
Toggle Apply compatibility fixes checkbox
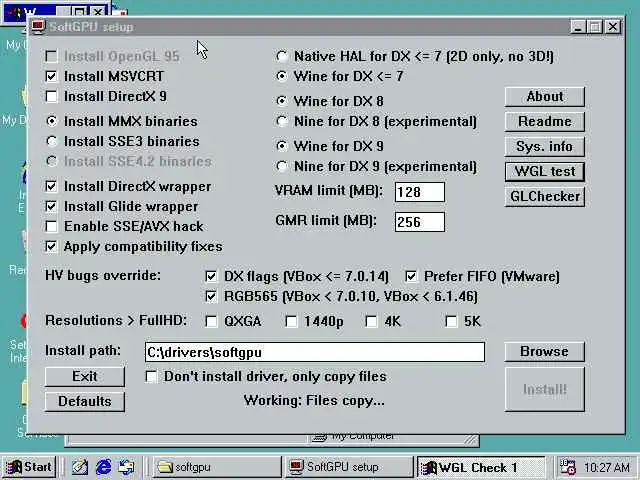click(51, 247)
